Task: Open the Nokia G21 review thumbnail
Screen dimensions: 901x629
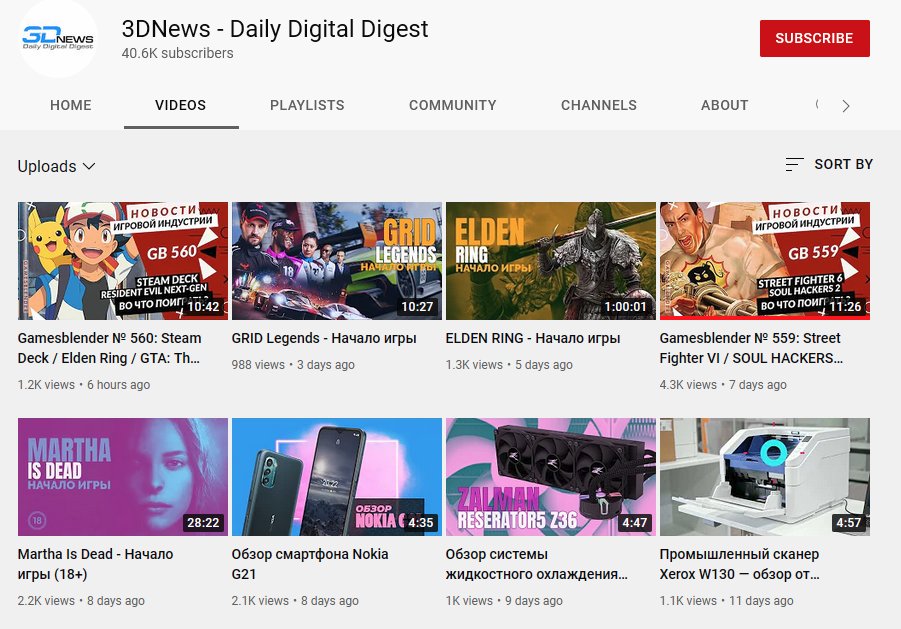Action: coord(337,477)
